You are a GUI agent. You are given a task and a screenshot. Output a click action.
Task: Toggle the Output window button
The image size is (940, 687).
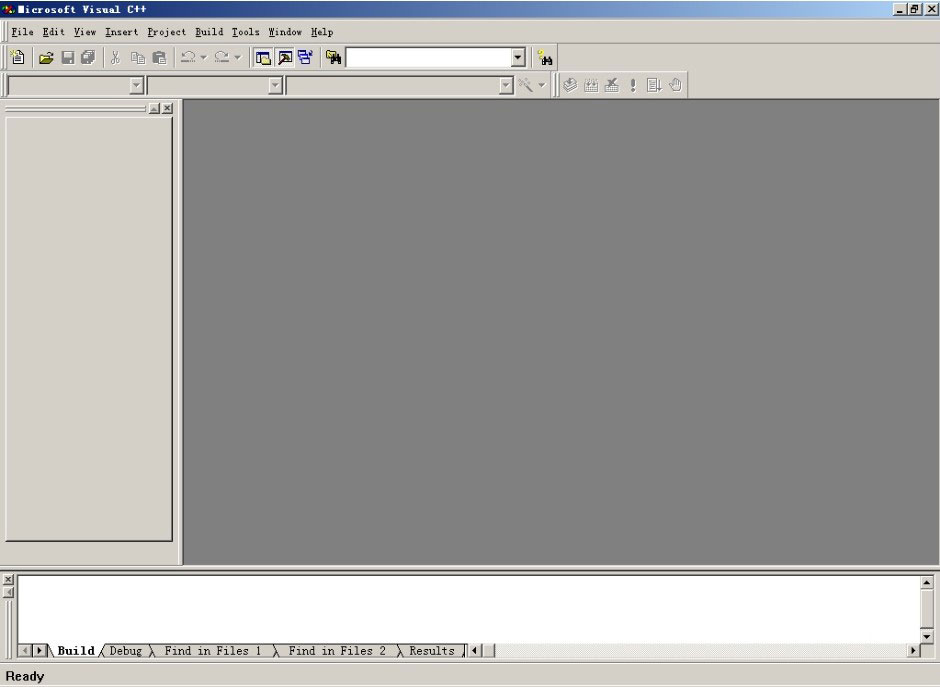tap(285, 58)
